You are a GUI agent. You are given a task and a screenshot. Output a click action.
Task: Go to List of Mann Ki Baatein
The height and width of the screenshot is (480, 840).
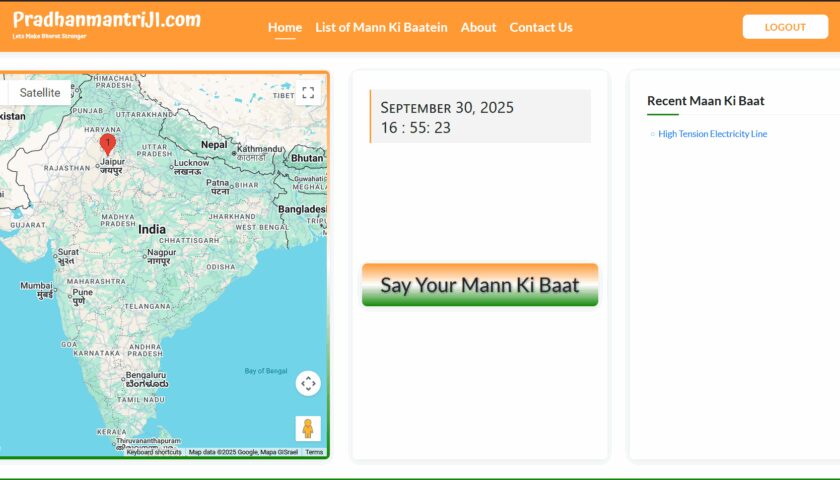click(381, 27)
